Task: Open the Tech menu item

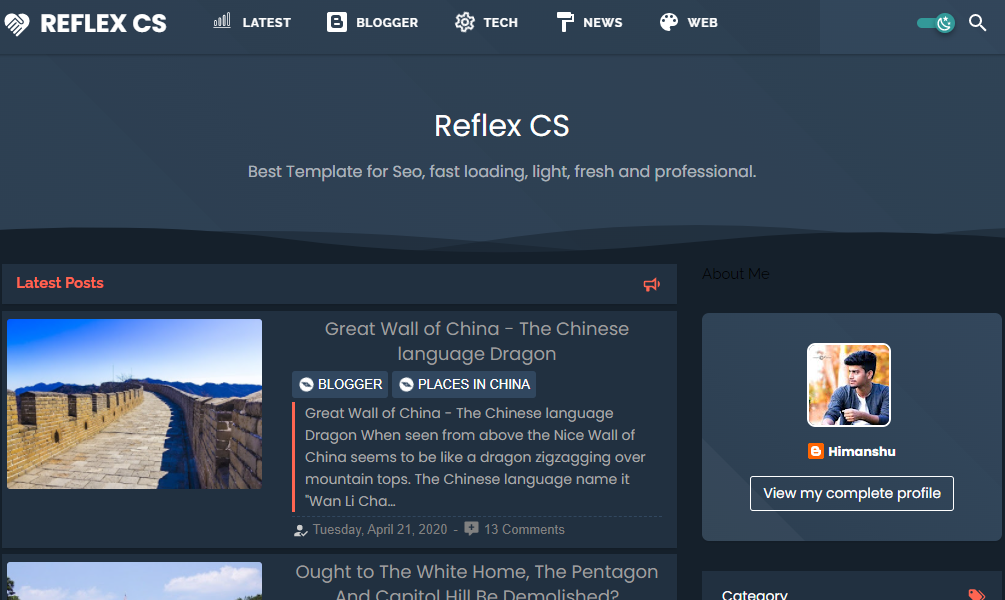Action: coord(486,22)
